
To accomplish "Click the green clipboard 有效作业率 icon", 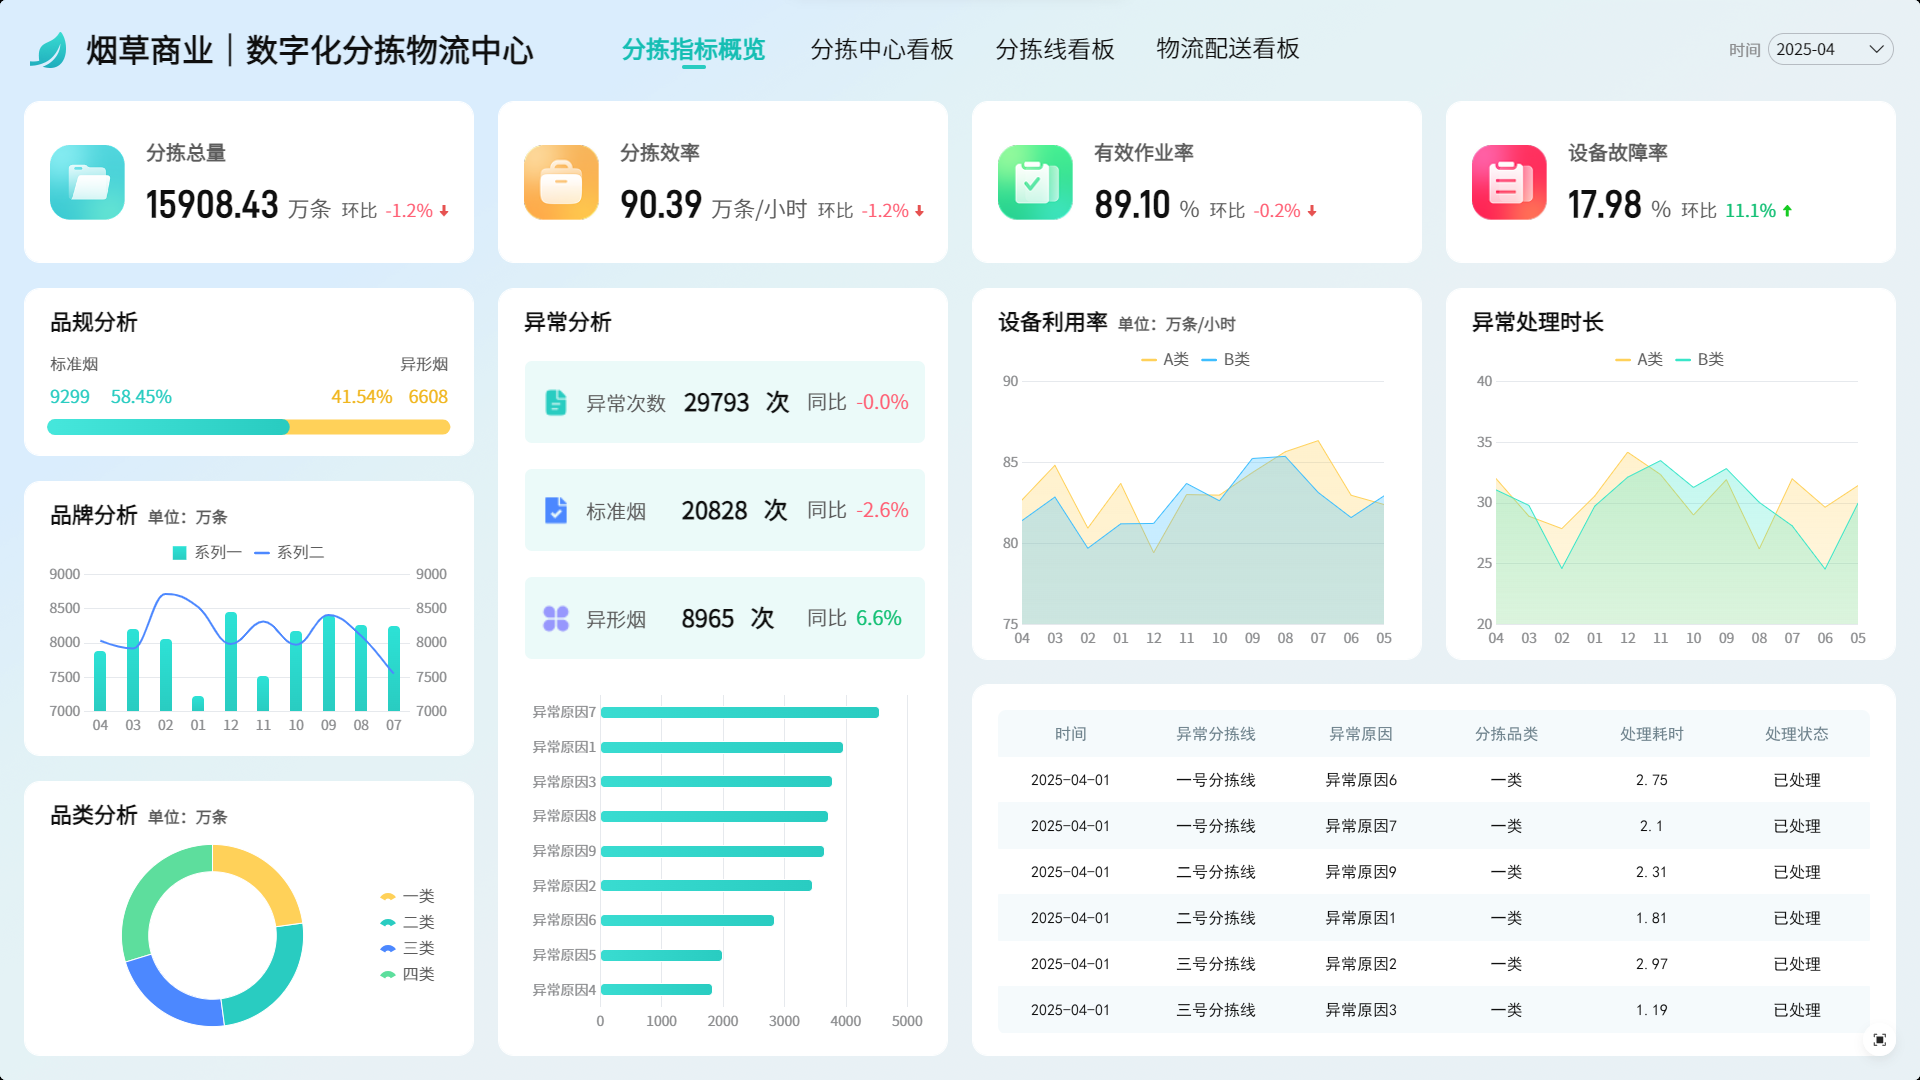I will tap(1035, 182).
